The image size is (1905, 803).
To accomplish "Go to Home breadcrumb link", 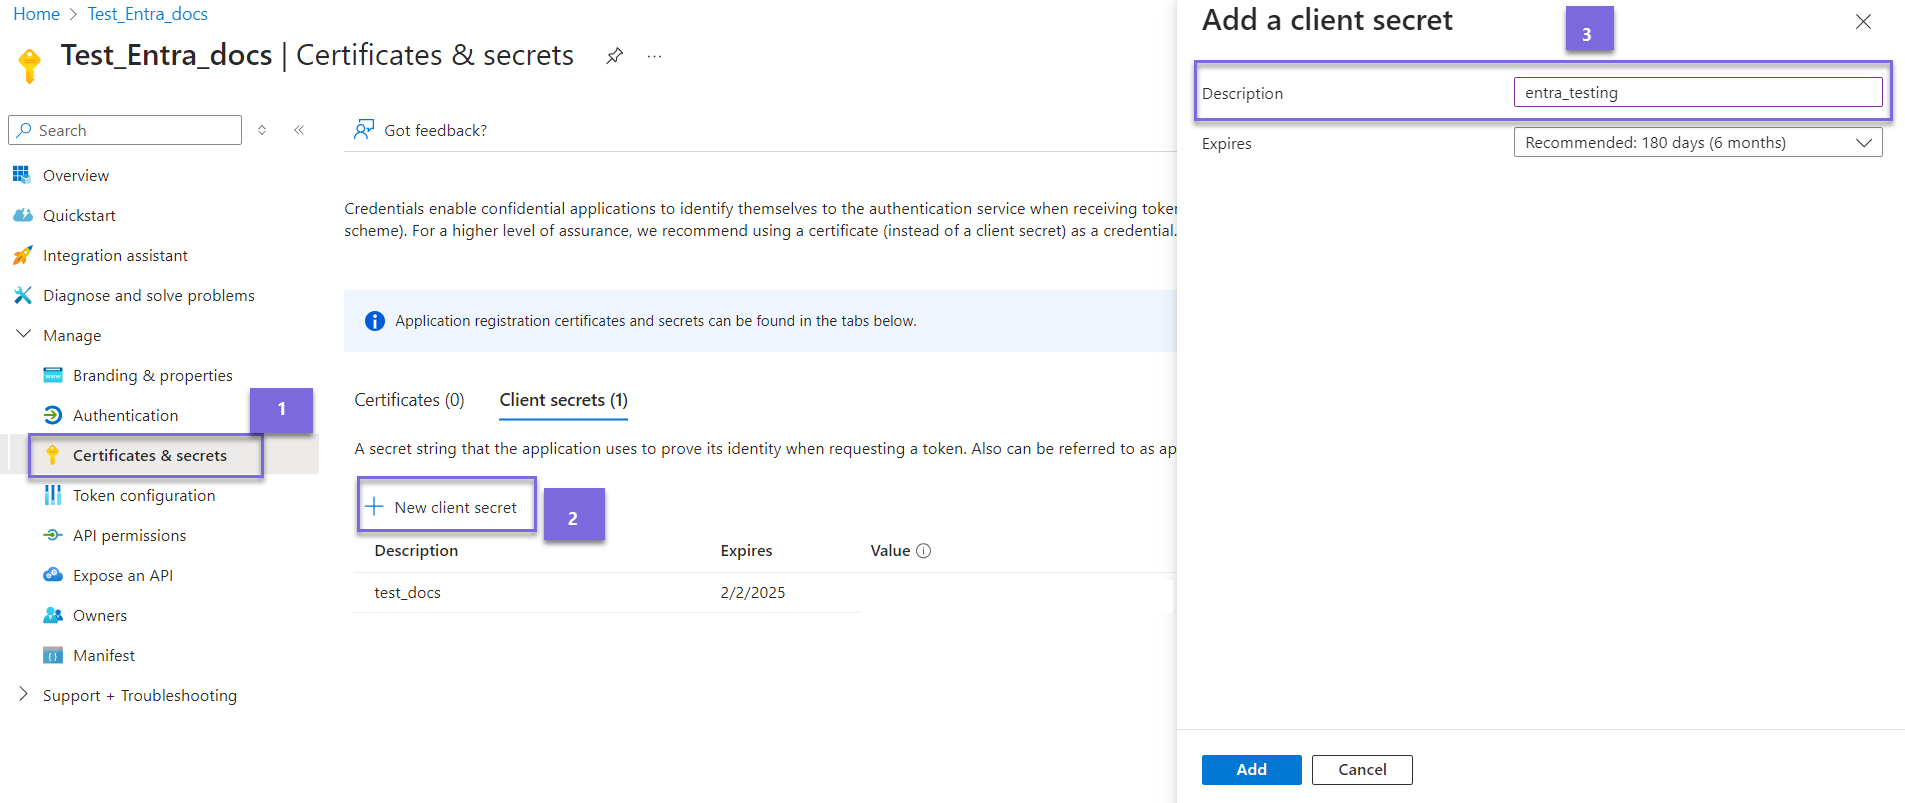I will point(36,14).
